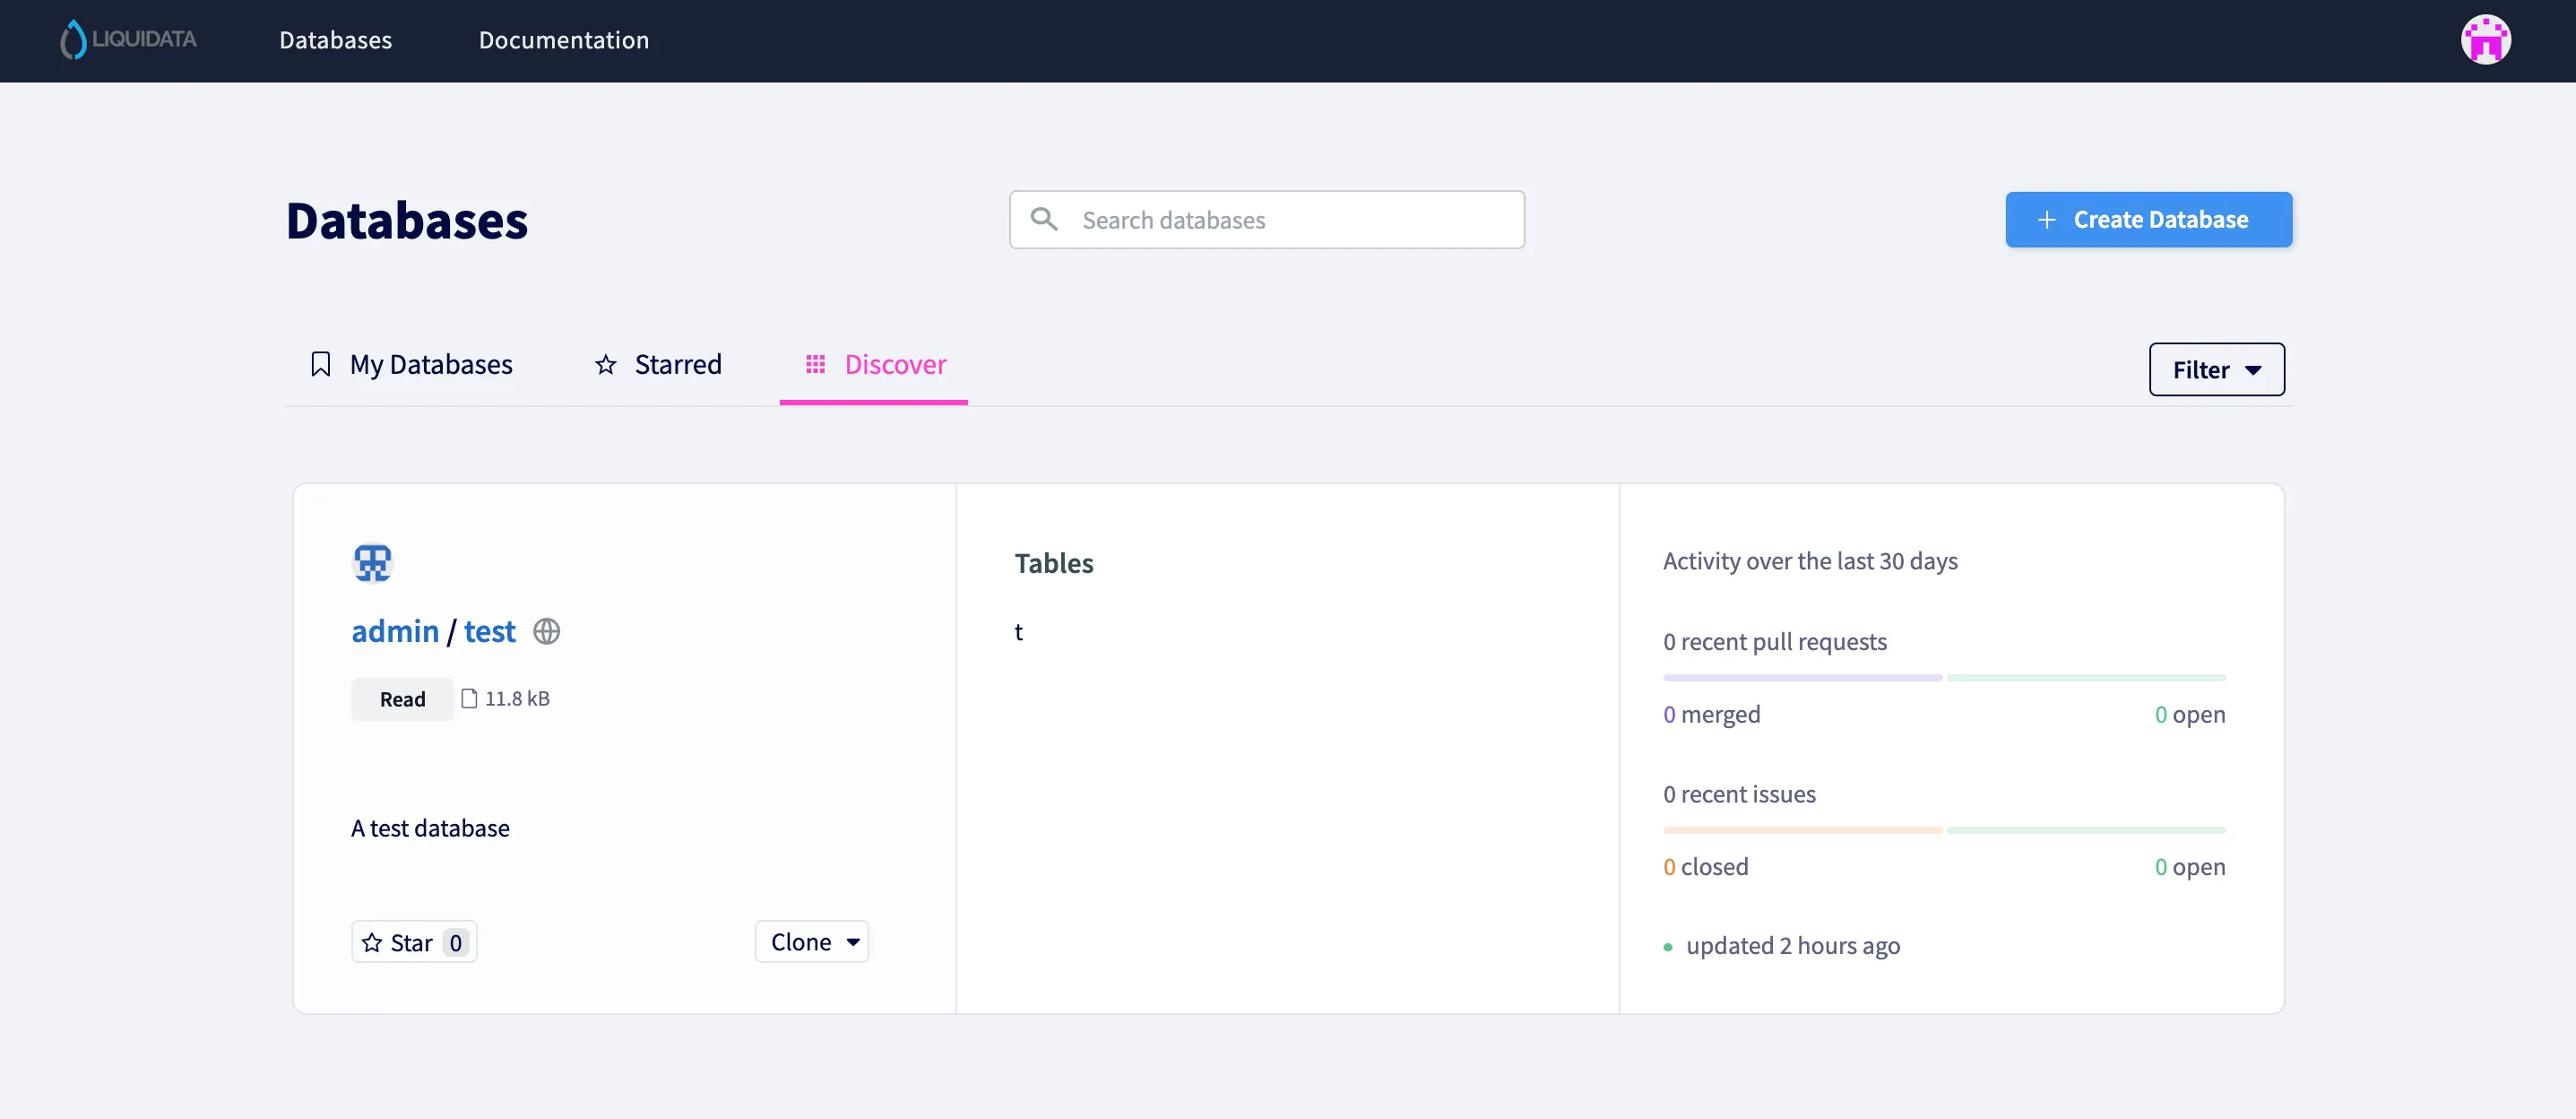This screenshot has height=1119, width=2576.
Task: Open the Documentation nav item
Action: (563, 40)
